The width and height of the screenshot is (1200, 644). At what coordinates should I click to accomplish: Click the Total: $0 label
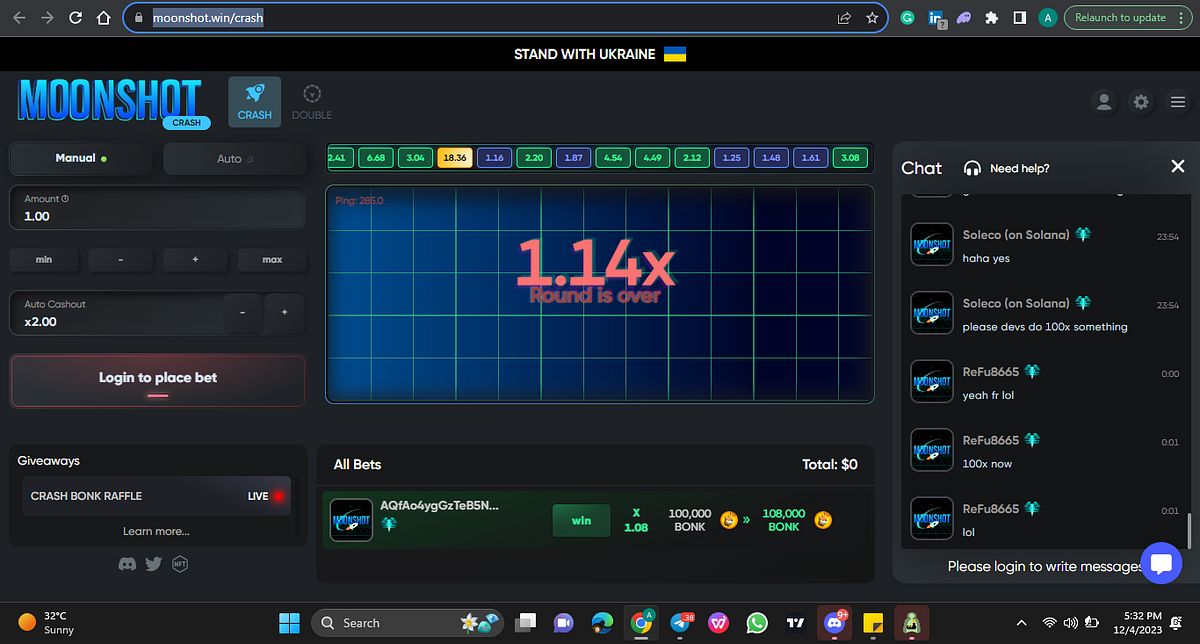[830, 464]
